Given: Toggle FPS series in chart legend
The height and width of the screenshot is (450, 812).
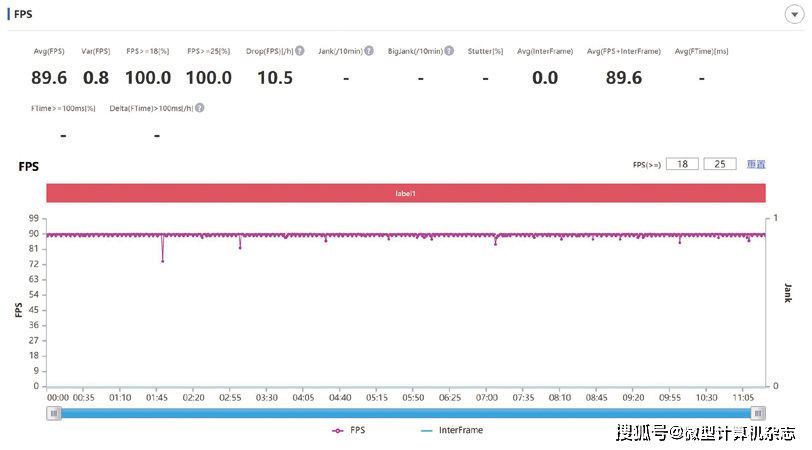Looking at the screenshot, I should [x=352, y=431].
